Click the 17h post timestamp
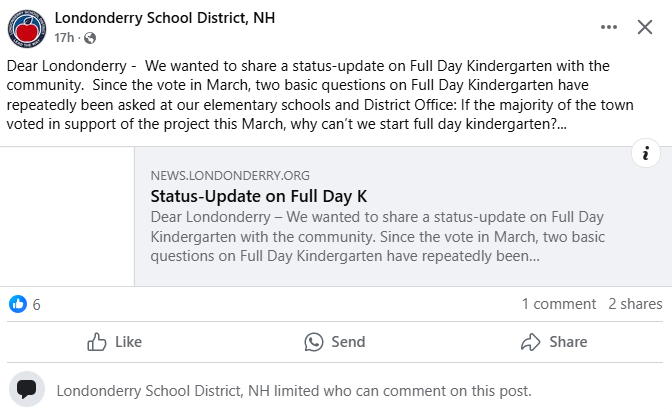Screen dimensions: 672x412 [x=64, y=38]
